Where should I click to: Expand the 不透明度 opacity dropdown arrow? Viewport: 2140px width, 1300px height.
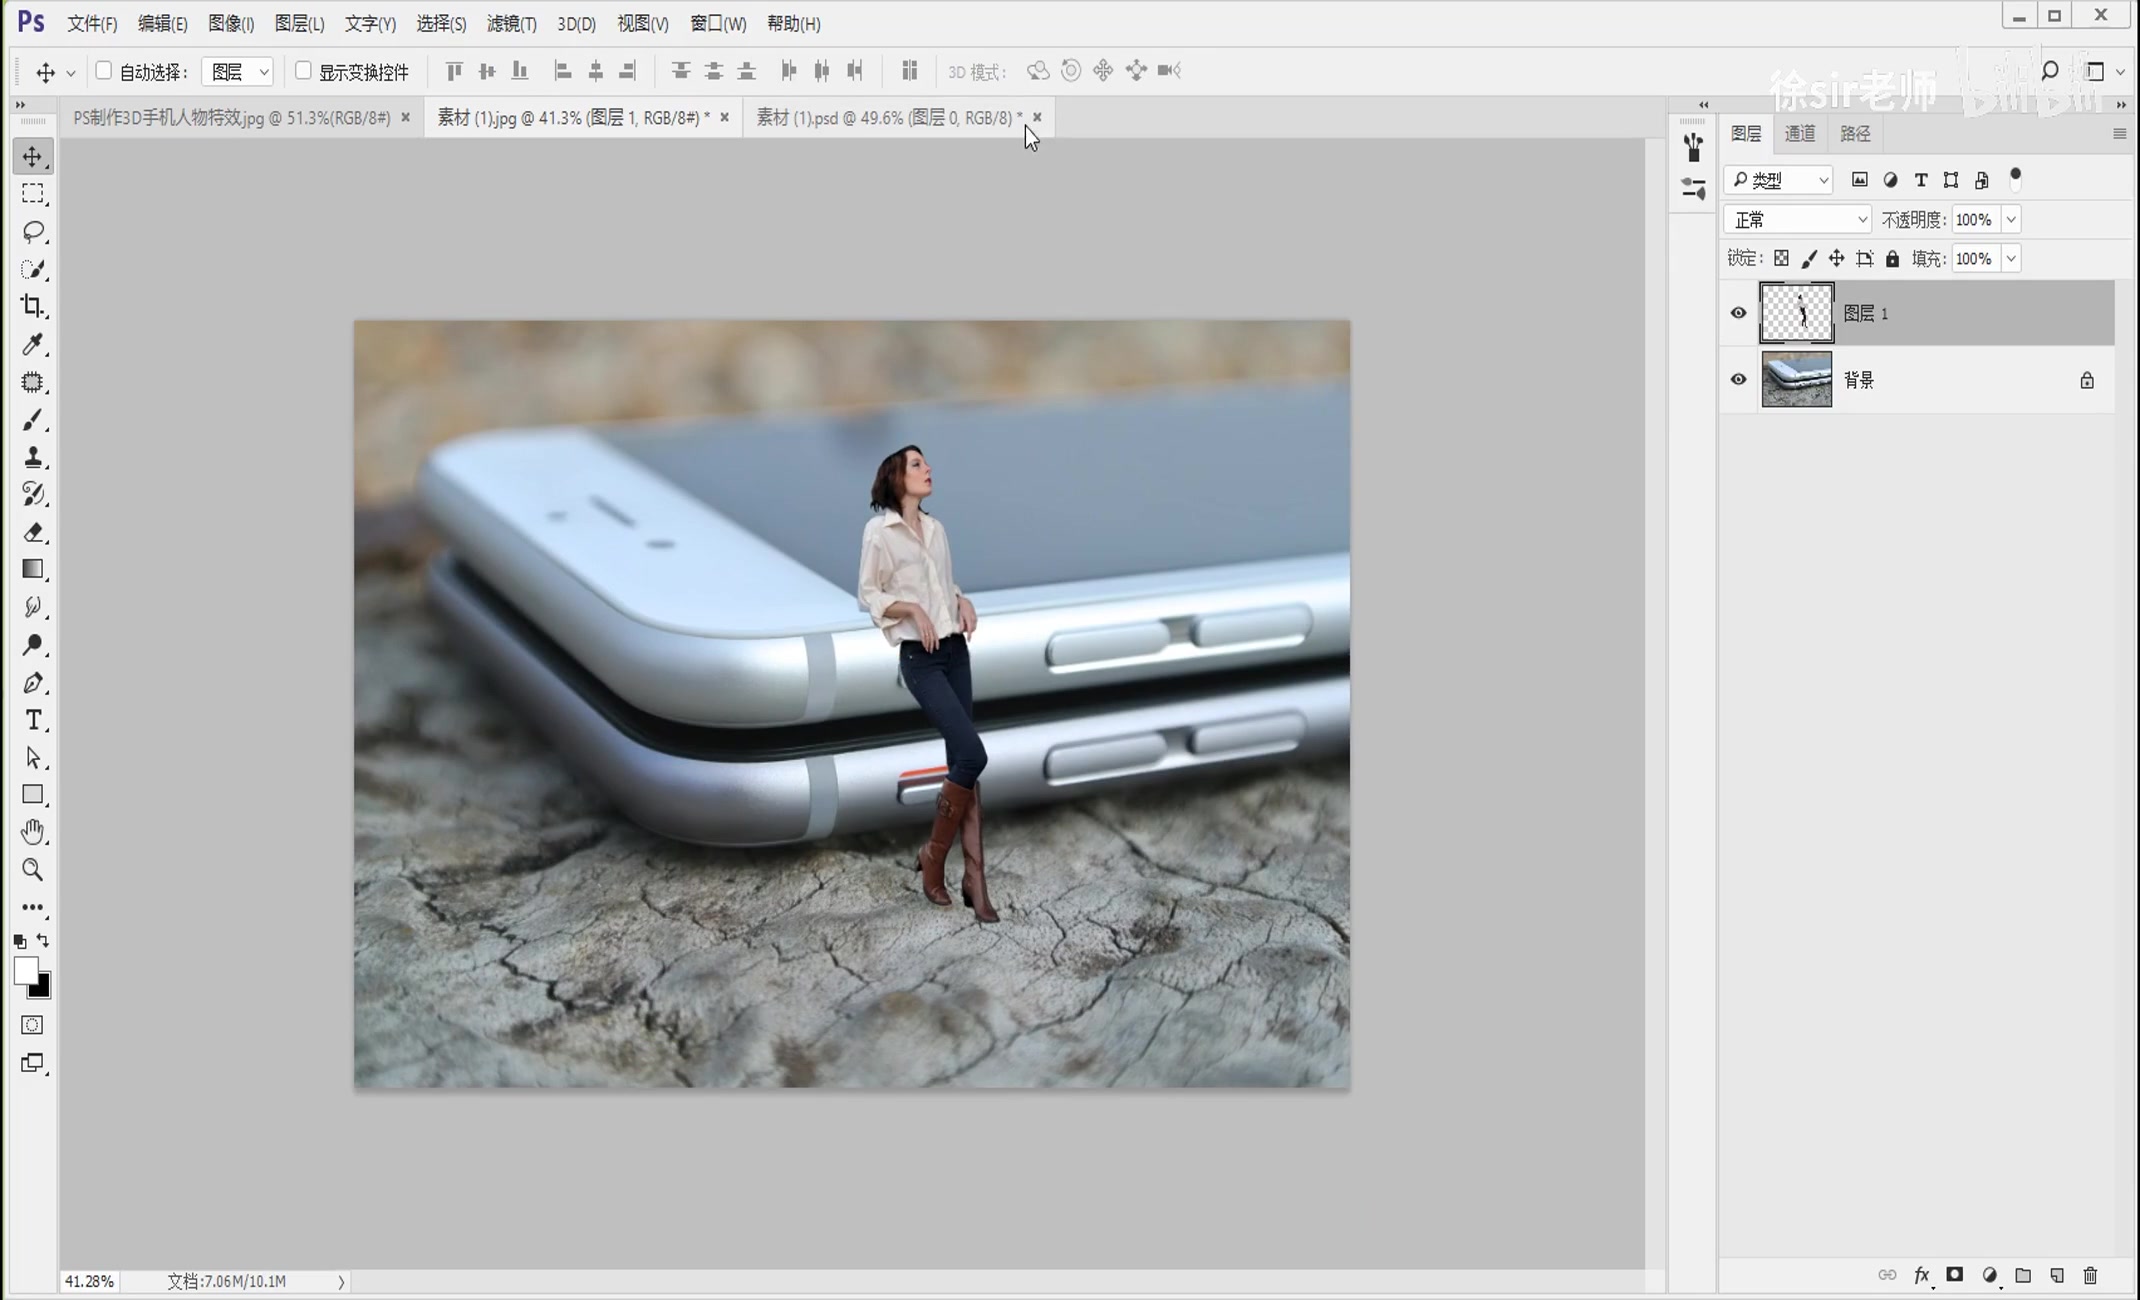click(x=2011, y=220)
